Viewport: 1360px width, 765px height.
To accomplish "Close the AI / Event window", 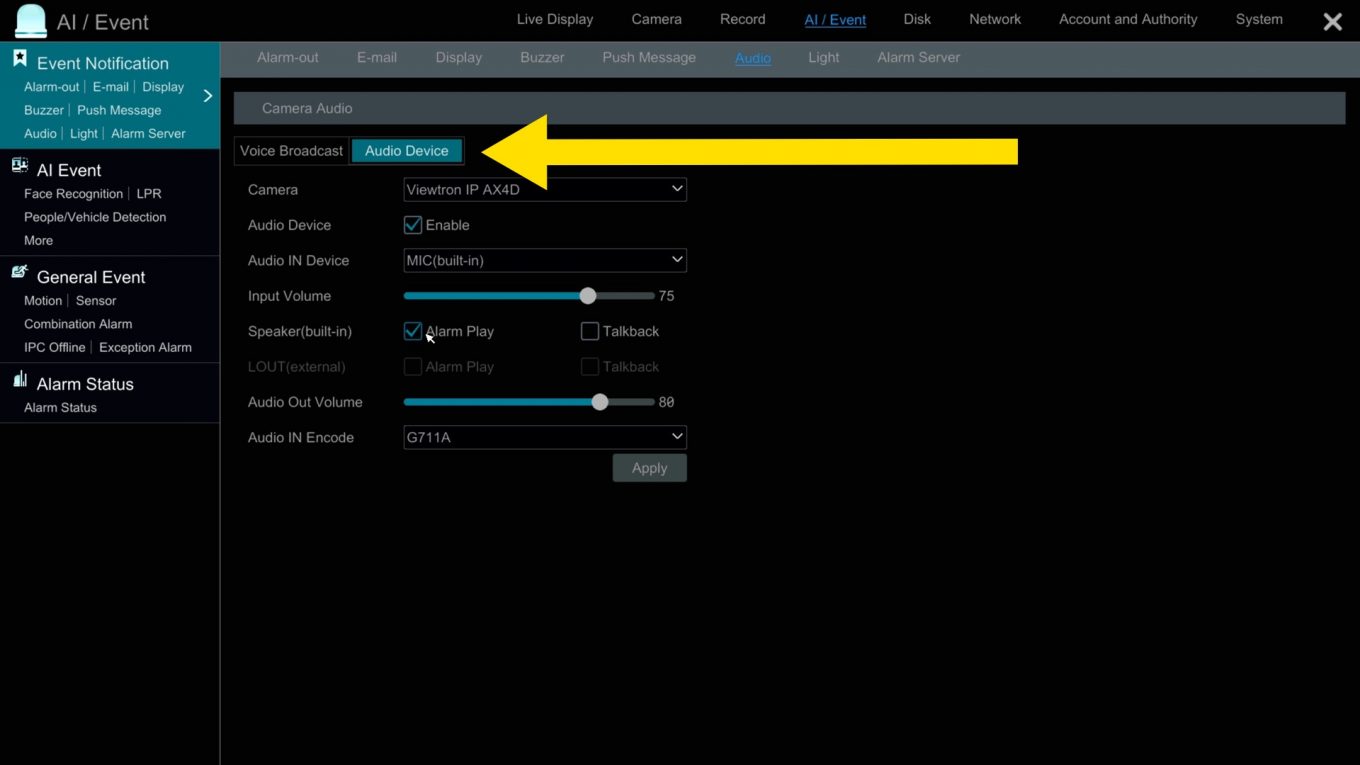I will point(1332,22).
